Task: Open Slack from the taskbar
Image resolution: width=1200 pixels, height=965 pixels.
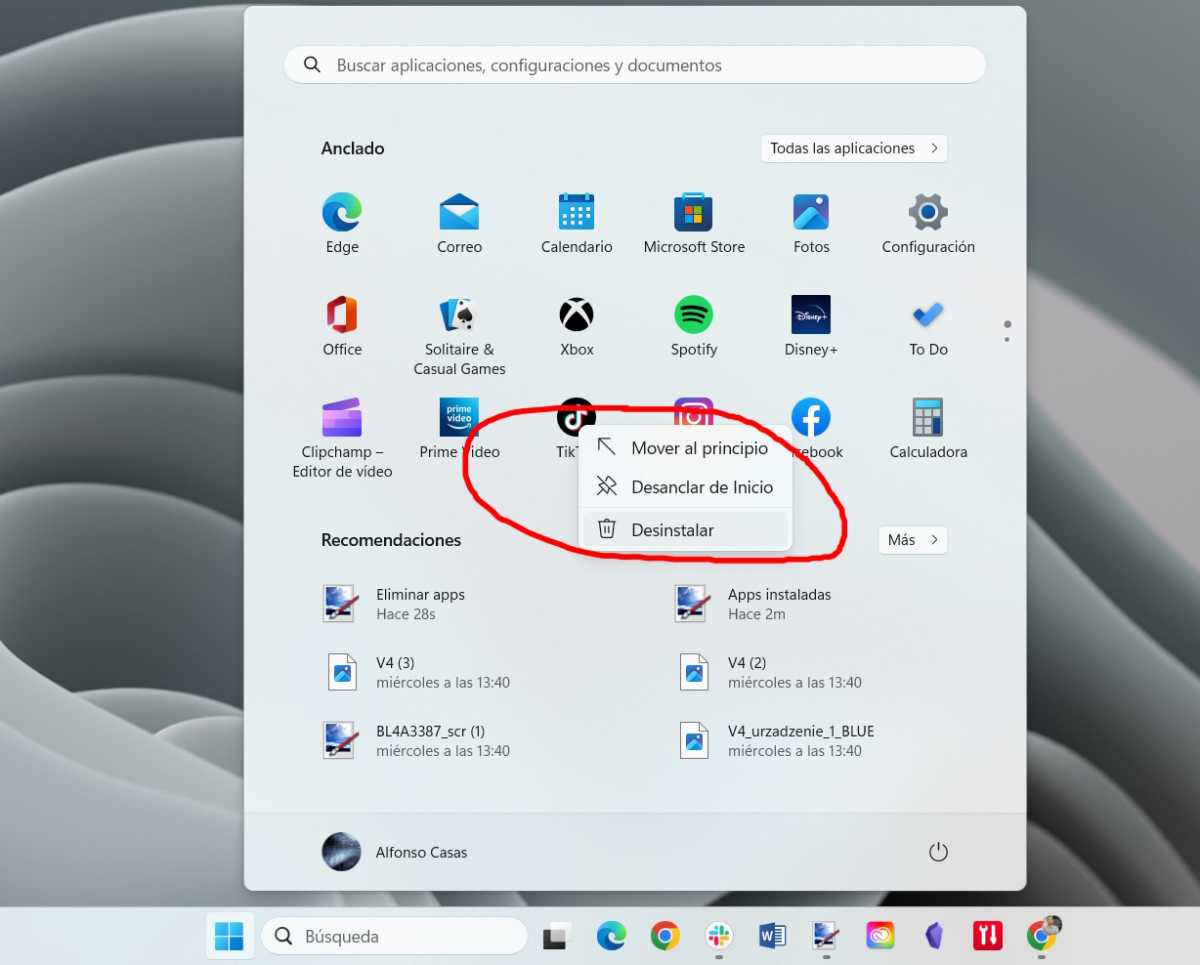Action: tap(718, 936)
